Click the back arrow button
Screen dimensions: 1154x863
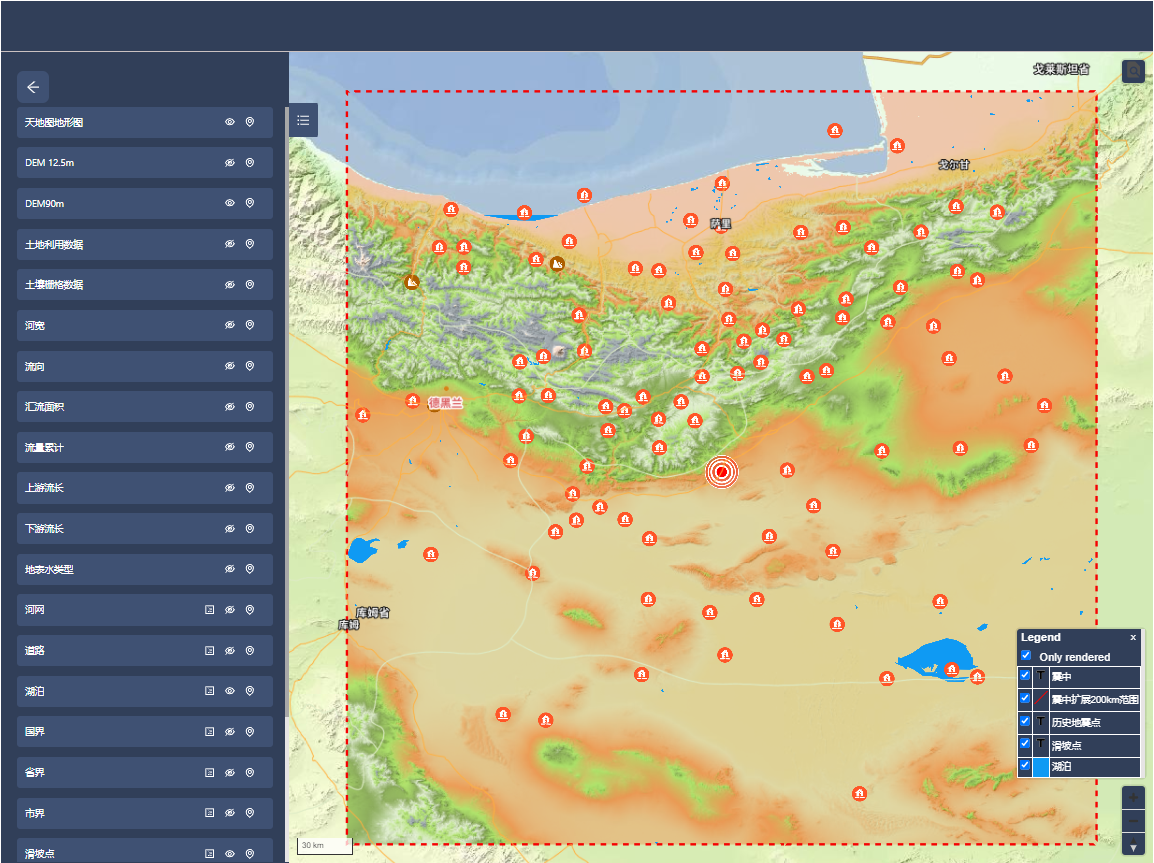click(x=33, y=87)
